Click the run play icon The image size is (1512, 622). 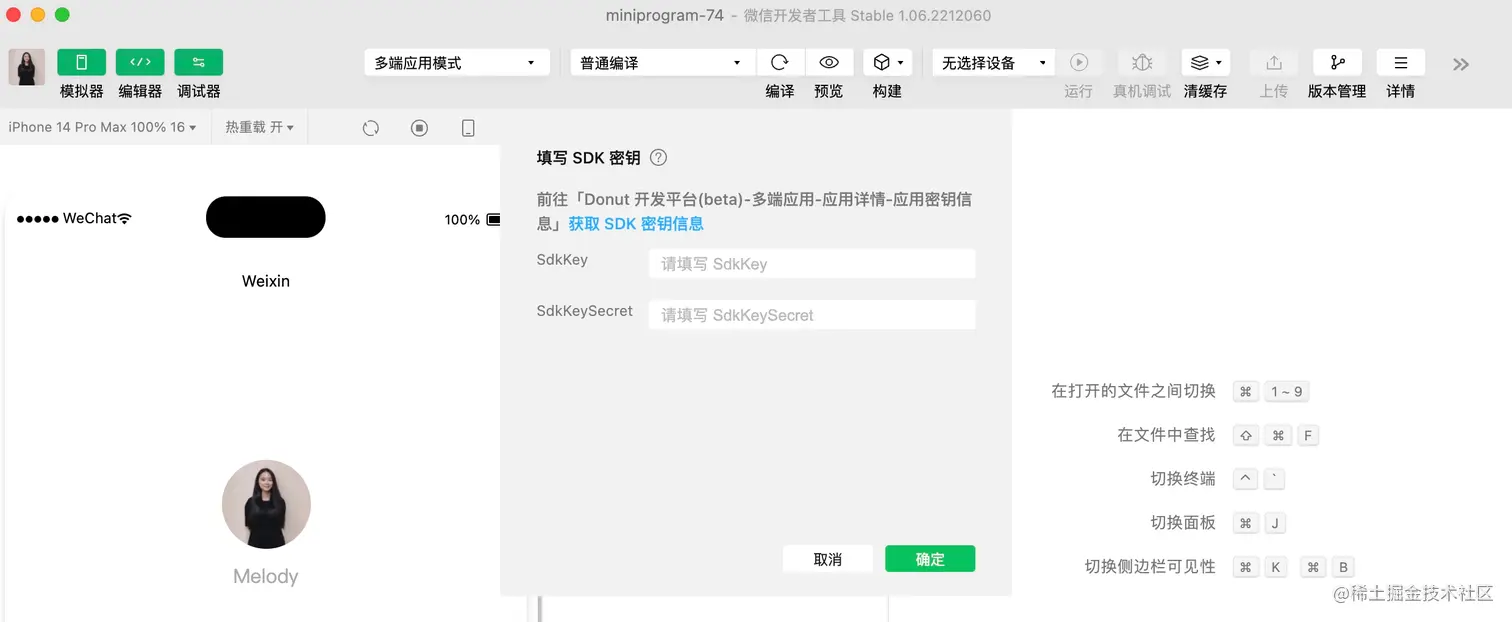pos(1079,62)
